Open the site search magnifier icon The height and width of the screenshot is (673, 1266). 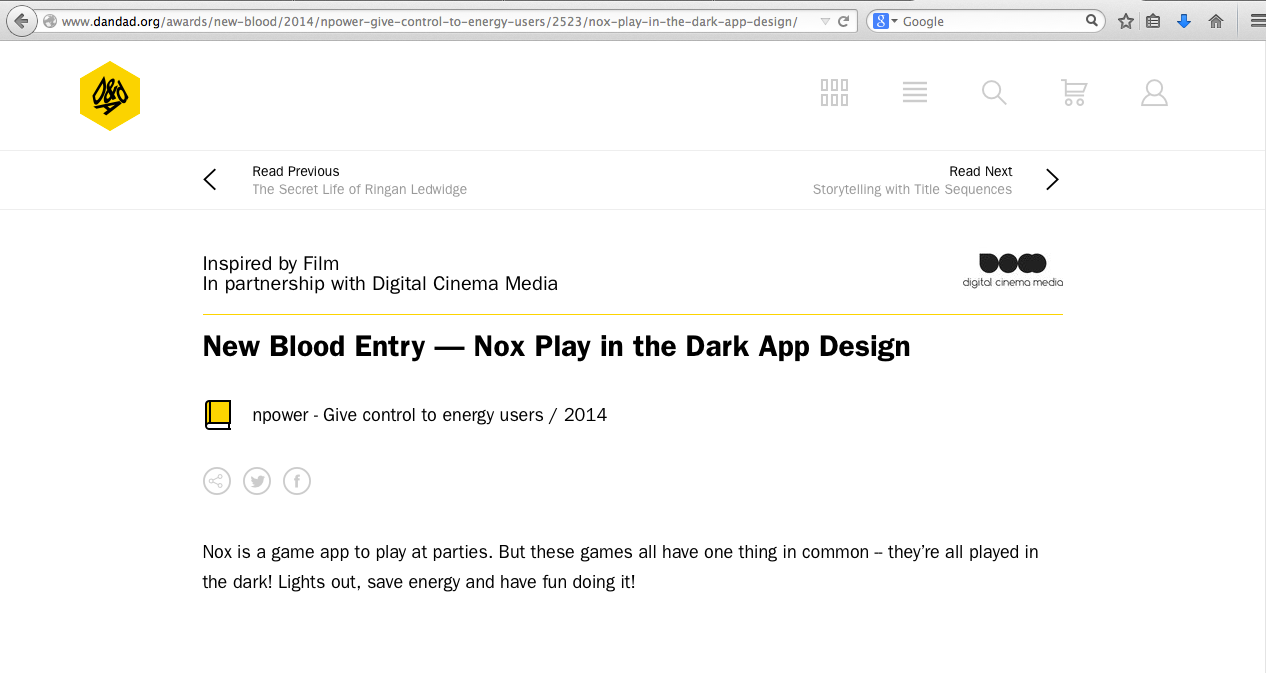[x=994, y=93]
